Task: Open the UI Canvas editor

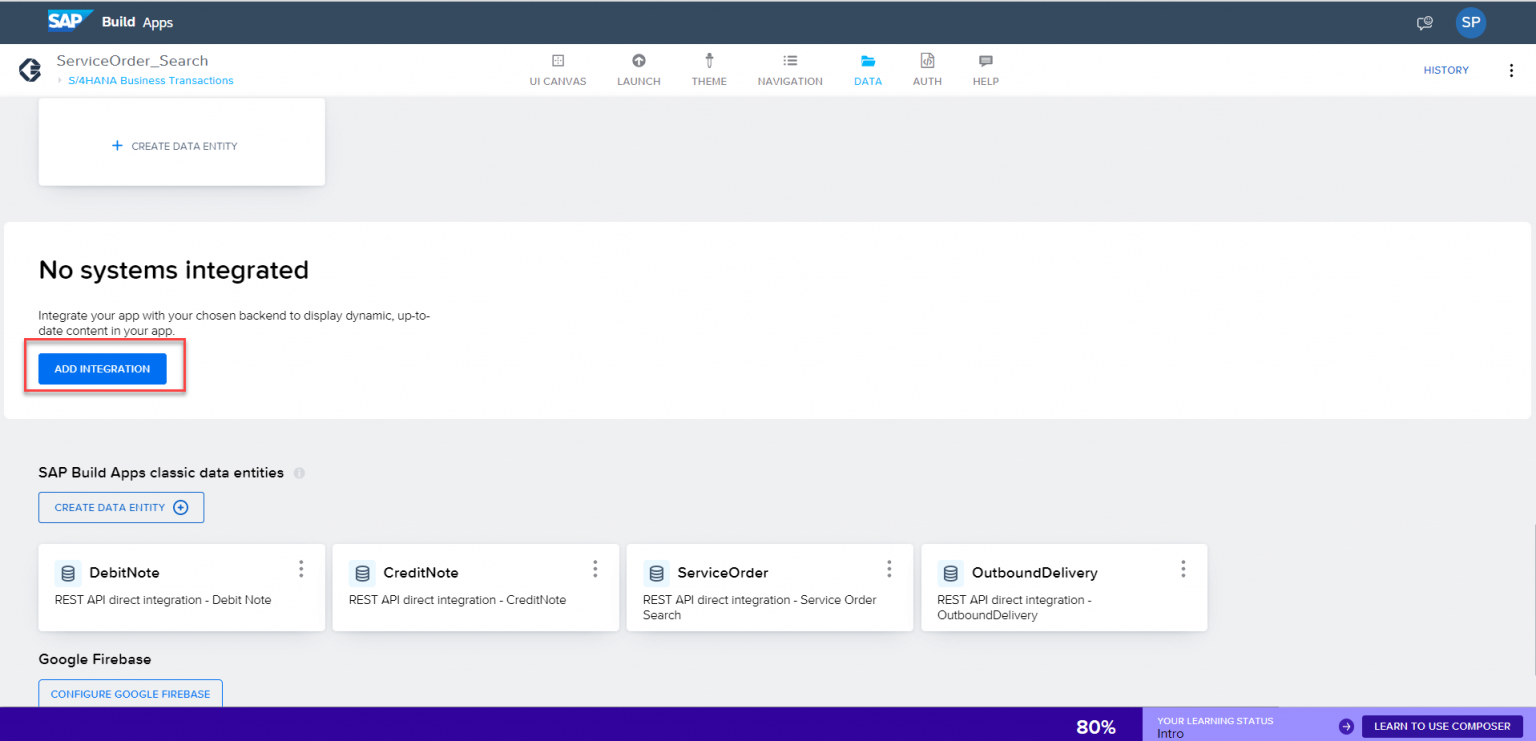Action: click(557, 69)
